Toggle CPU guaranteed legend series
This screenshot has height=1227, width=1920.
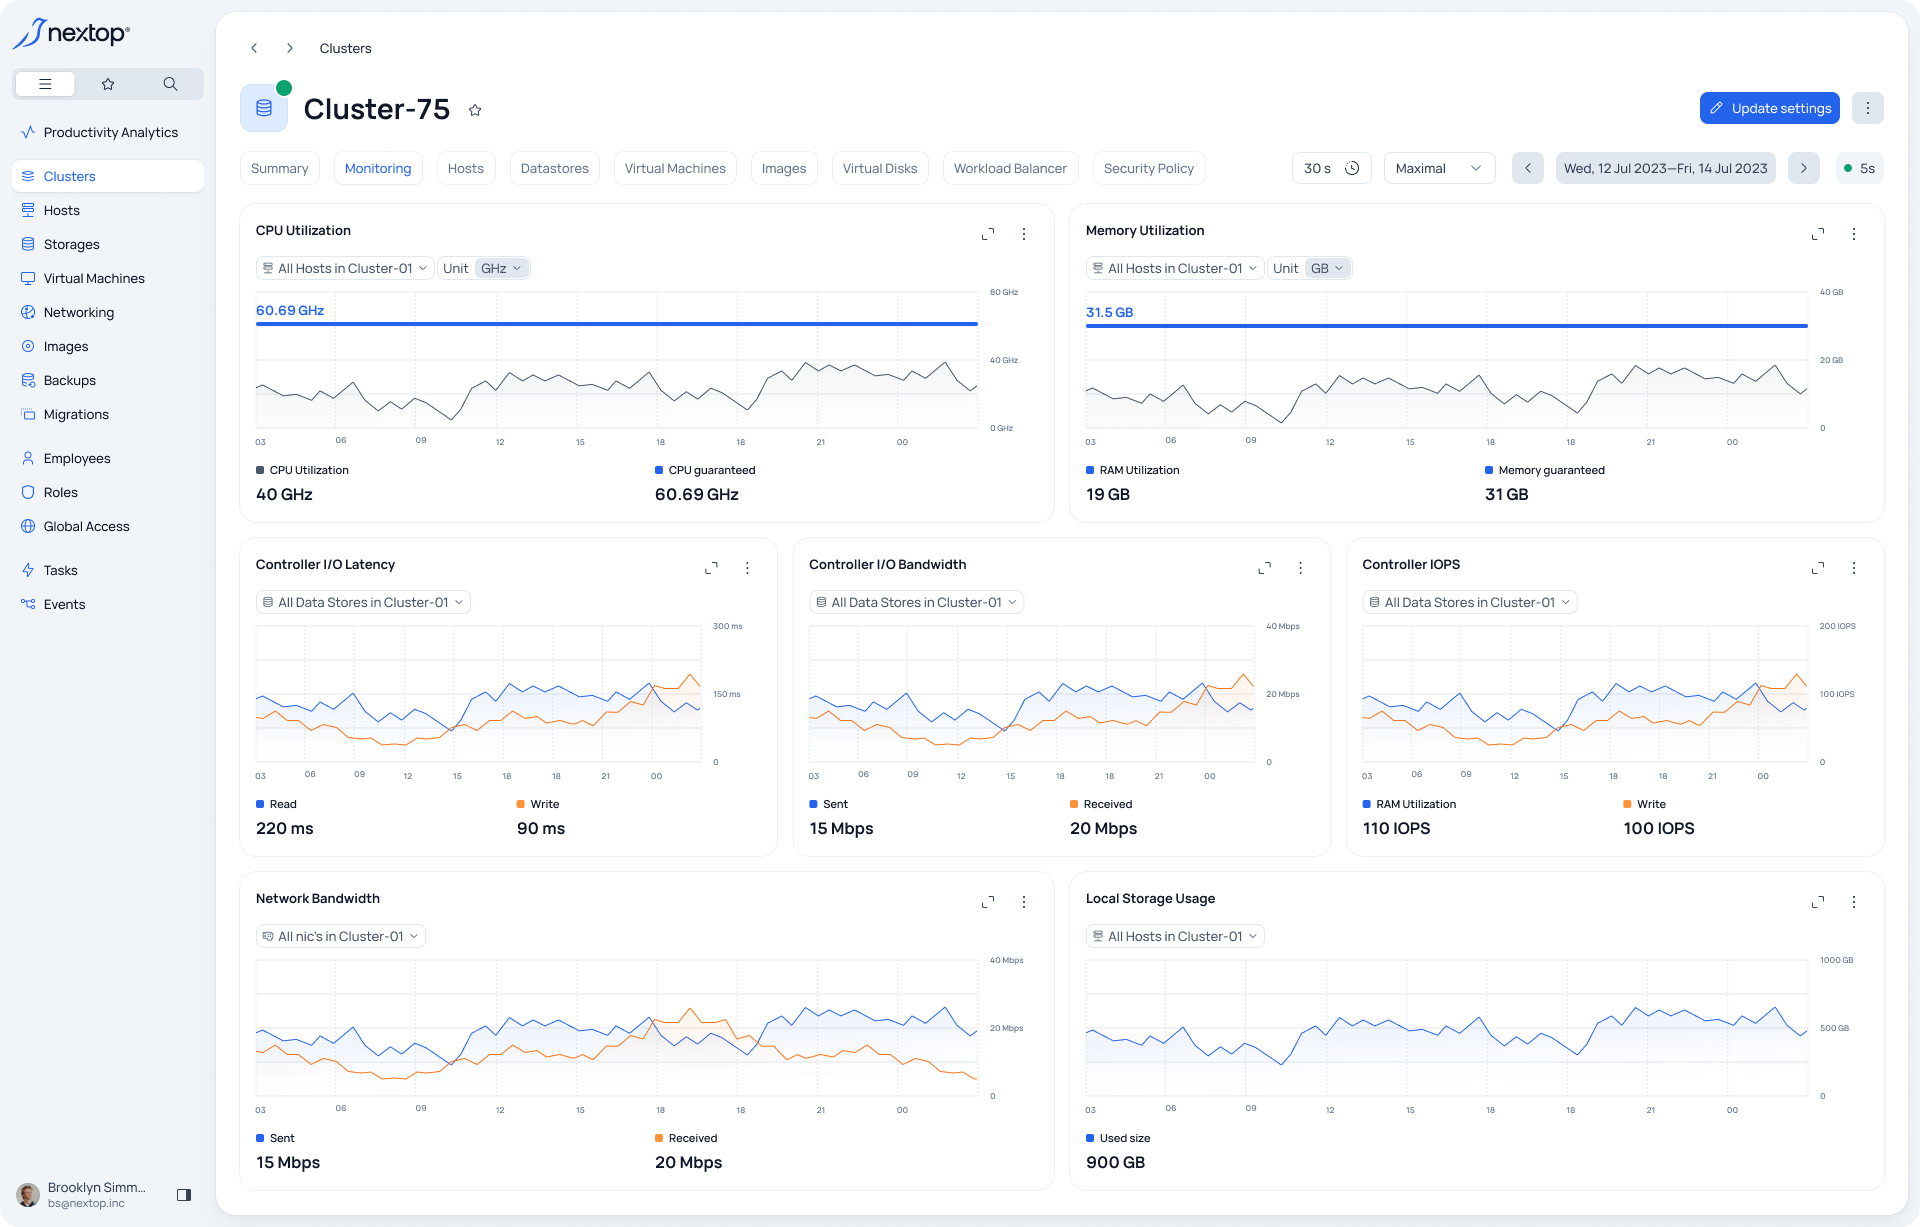[705, 470]
